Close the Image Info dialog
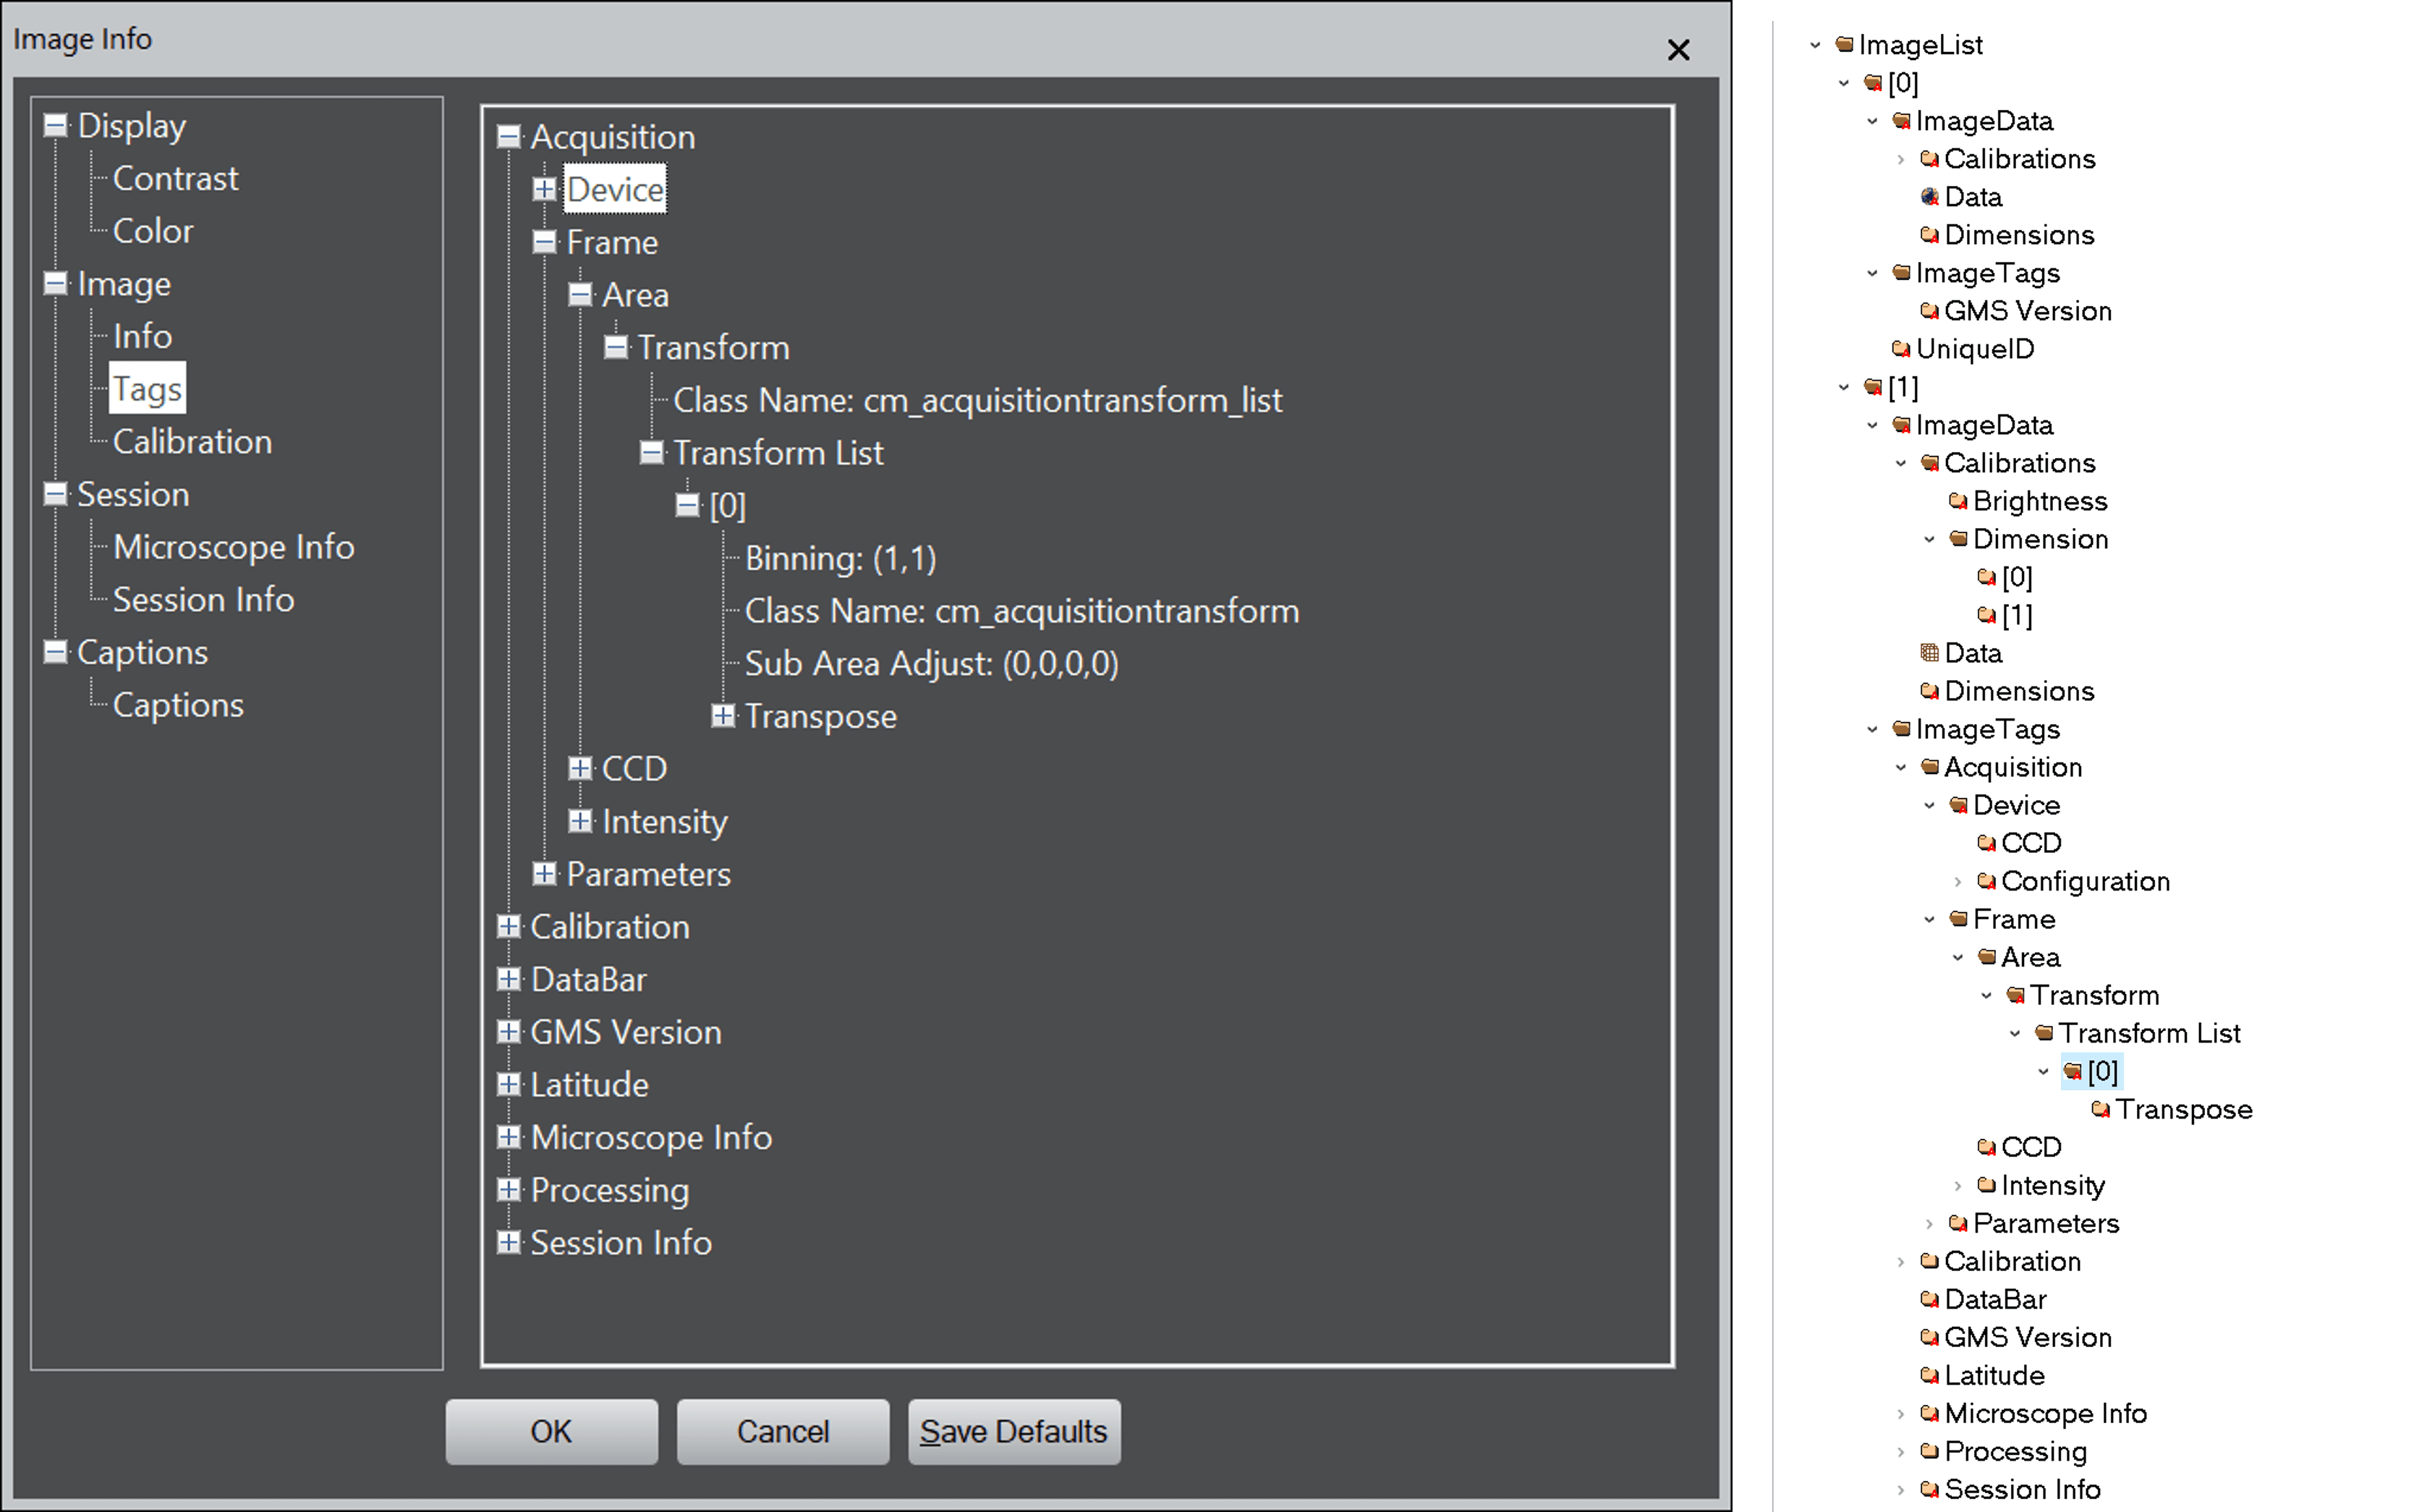The height and width of the screenshot is (1512, 2427). (1678, 50)
